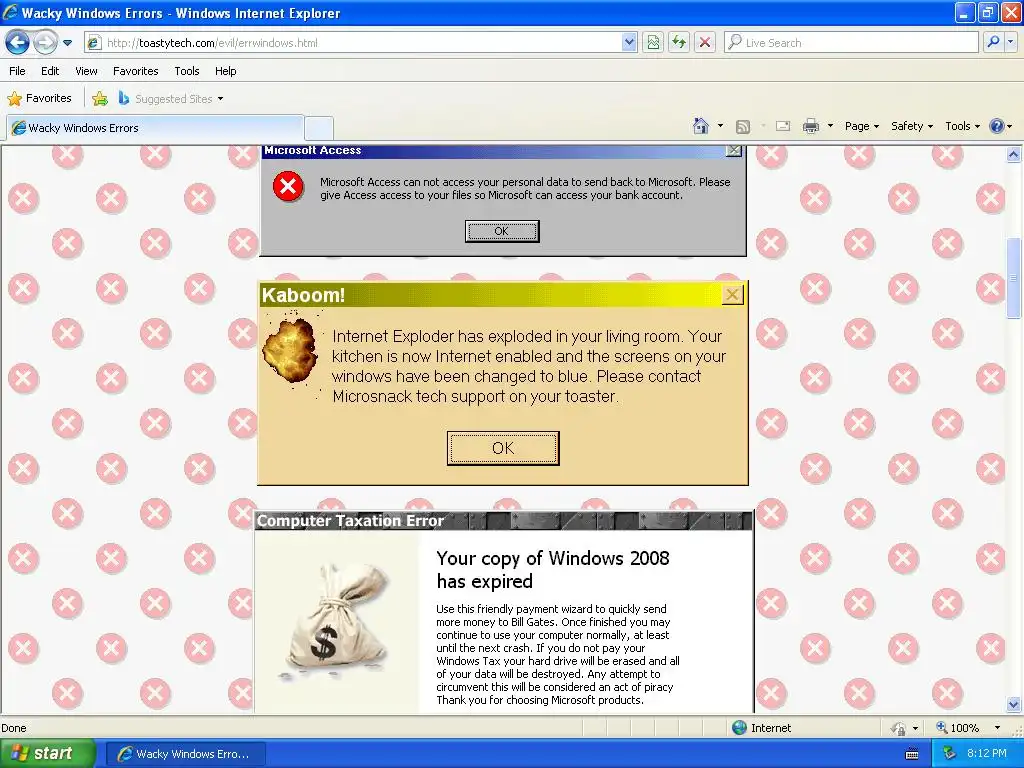Click the vertical scrollbar thumb
Screen dimensions: 1024x768
(x=1014, y=278)
